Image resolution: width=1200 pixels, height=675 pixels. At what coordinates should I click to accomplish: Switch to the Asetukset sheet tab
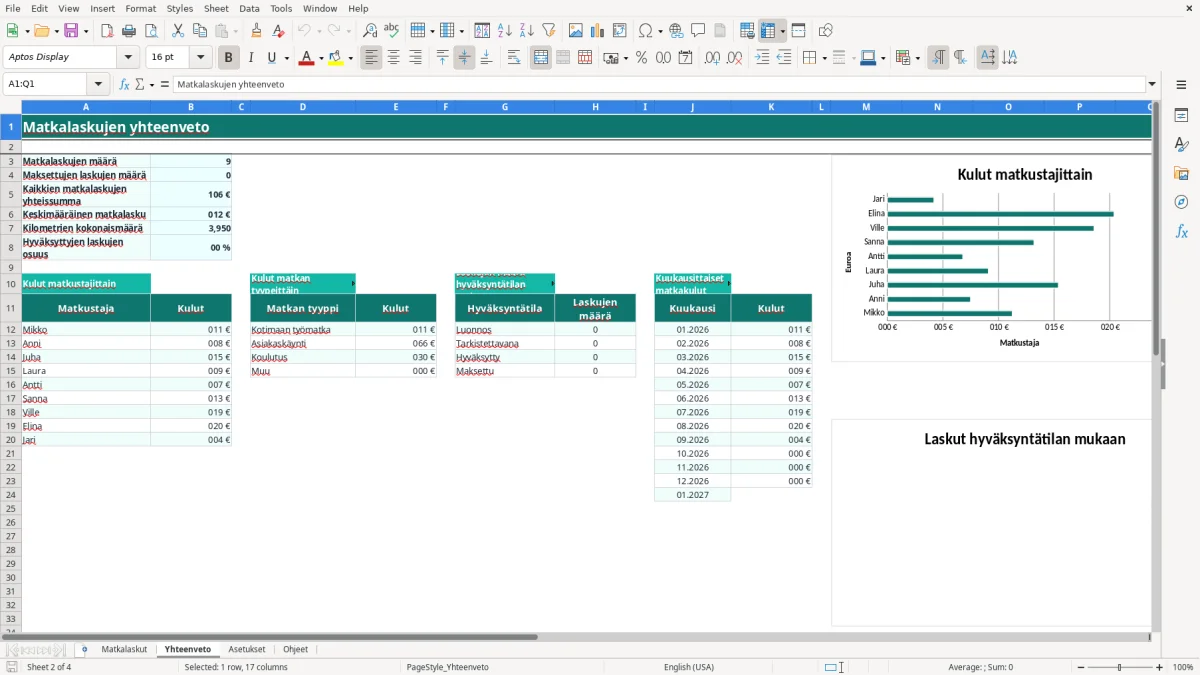[247, 649]
